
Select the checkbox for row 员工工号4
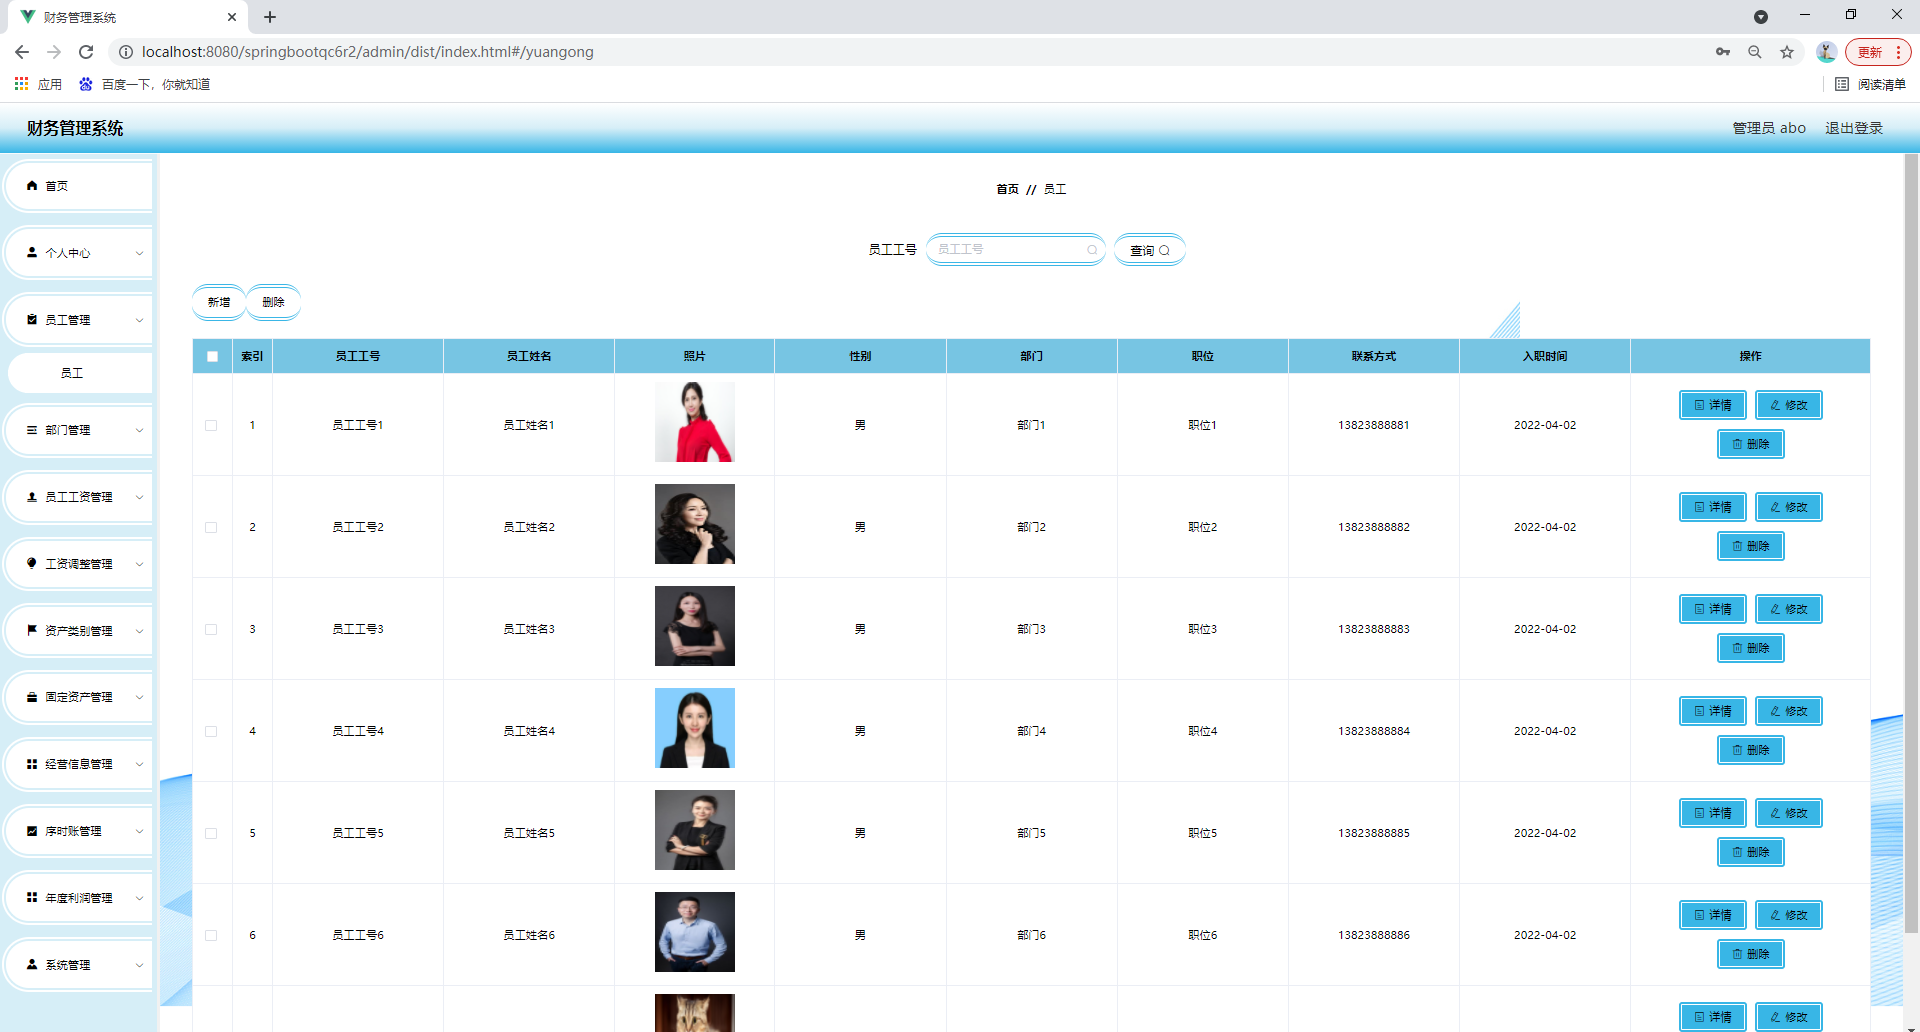[x=211, y=731]
